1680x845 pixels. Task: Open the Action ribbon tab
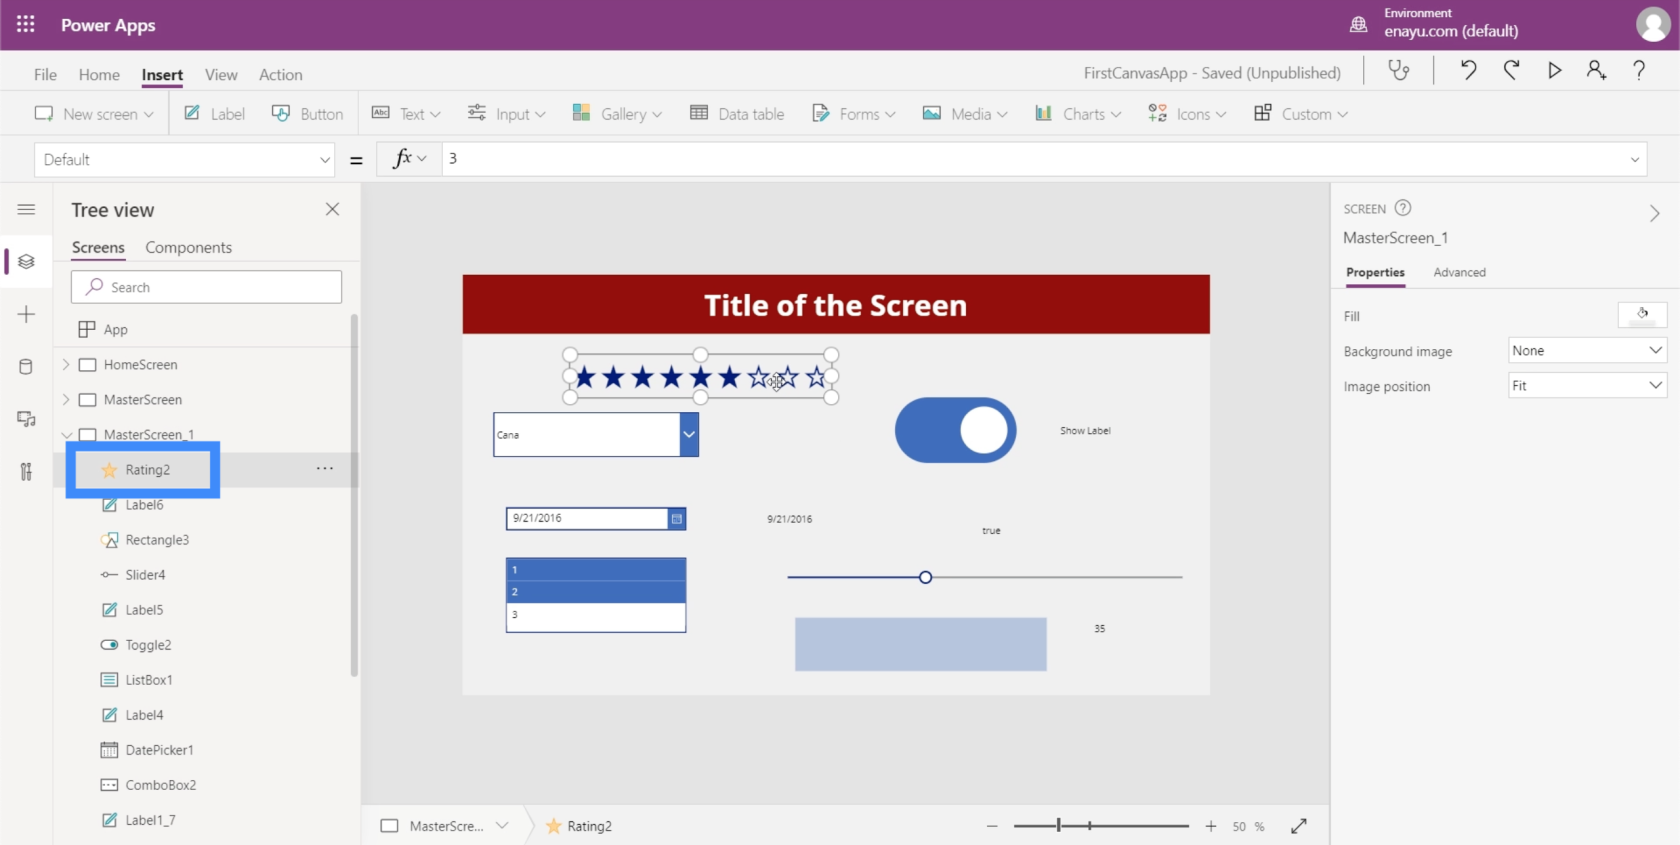281,74
